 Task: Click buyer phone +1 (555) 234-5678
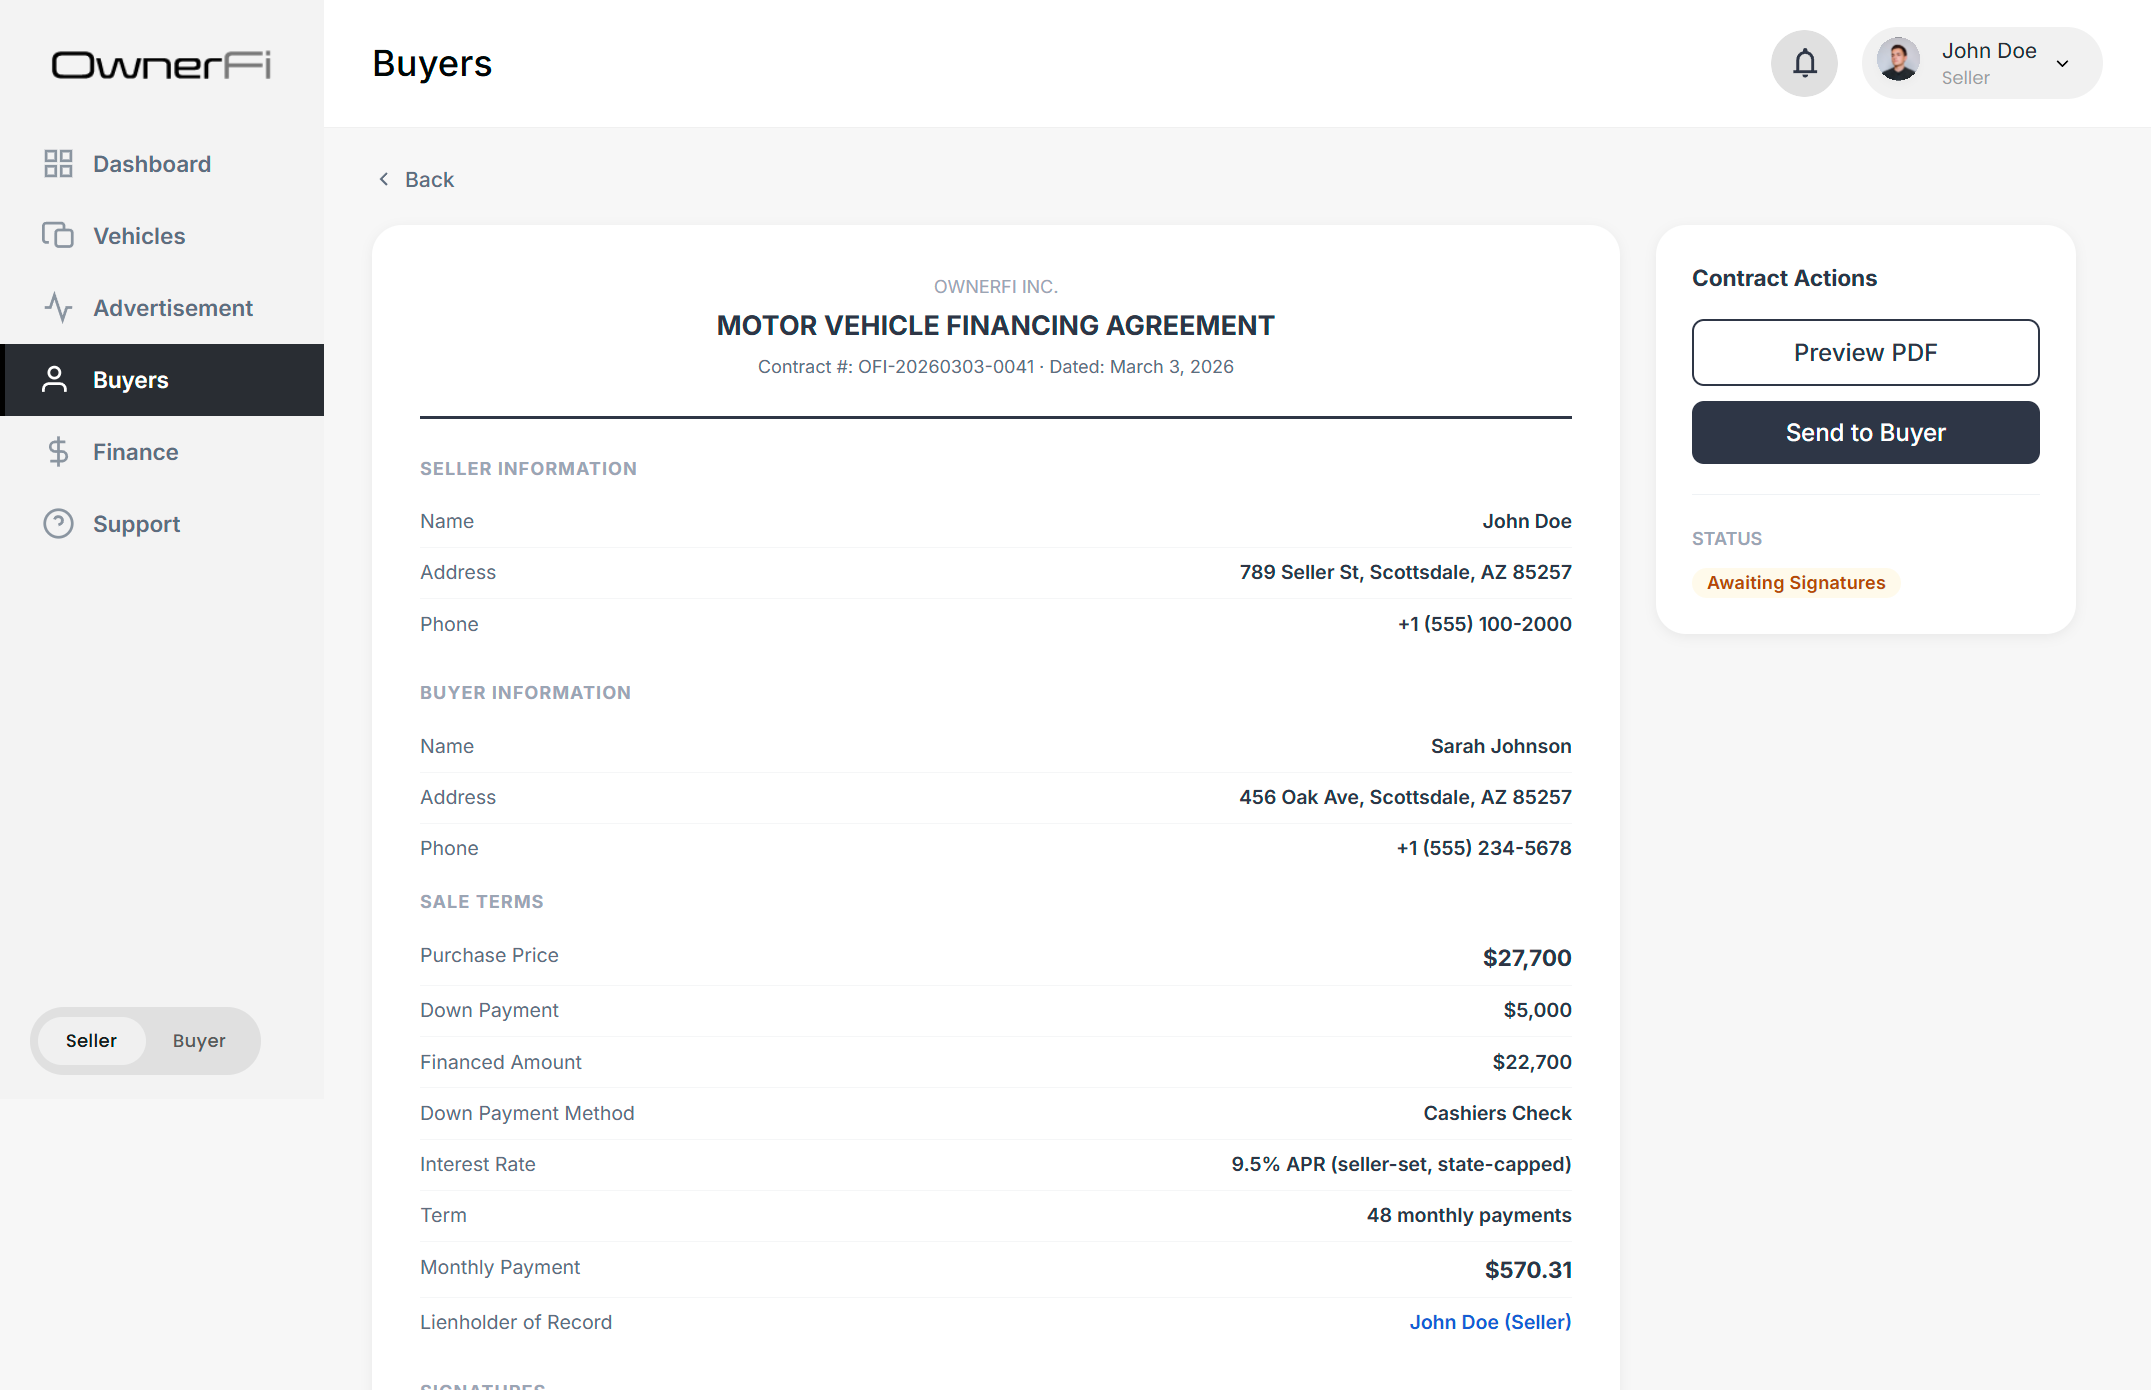click(x=1484, y=848)
